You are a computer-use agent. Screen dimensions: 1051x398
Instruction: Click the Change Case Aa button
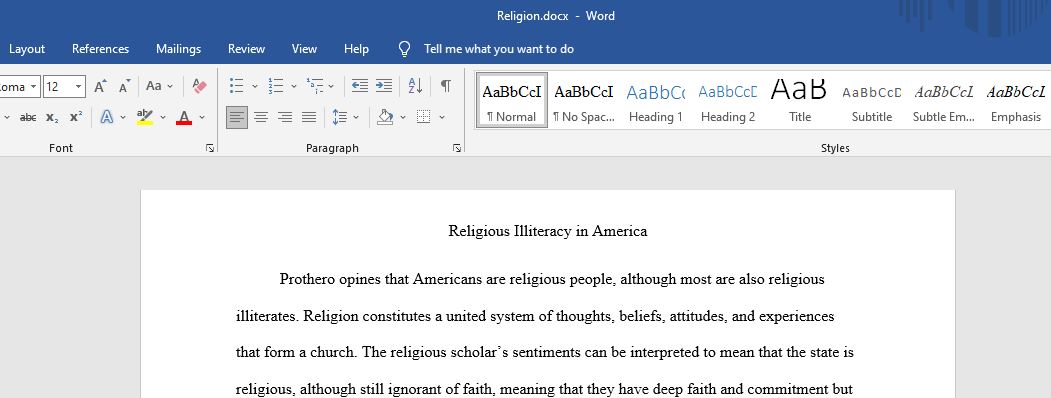(x=153, y=86)
